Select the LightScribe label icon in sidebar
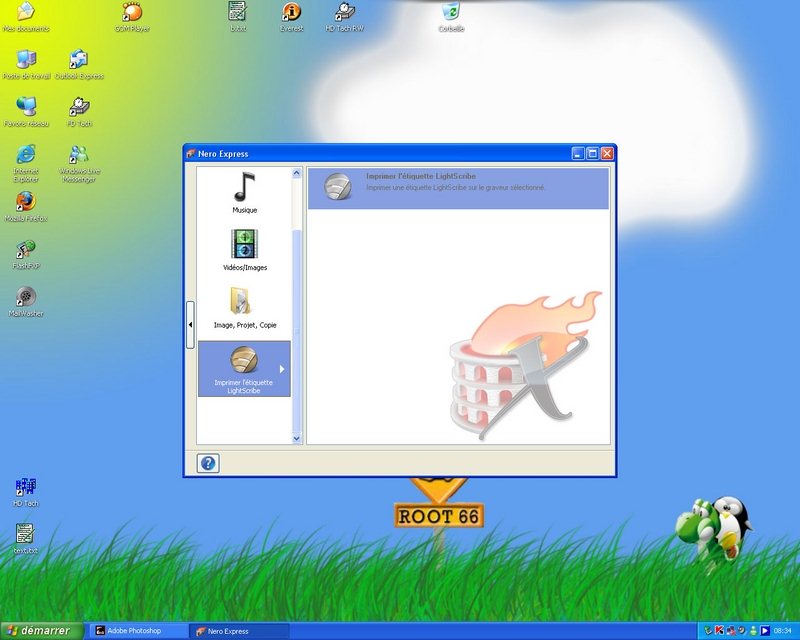The width and height of the screenshot is (800, 640). pyautogui.click(x=244, y=360)
